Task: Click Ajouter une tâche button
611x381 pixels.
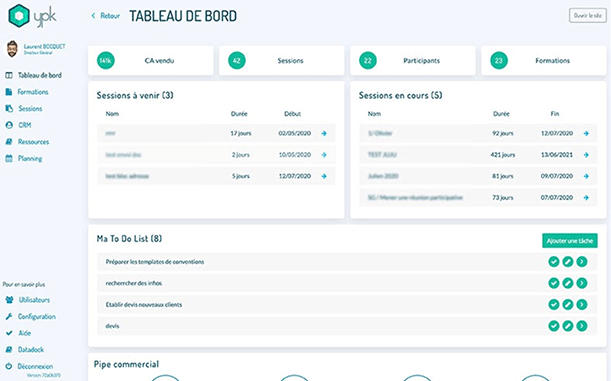Action: pos(570,241)
